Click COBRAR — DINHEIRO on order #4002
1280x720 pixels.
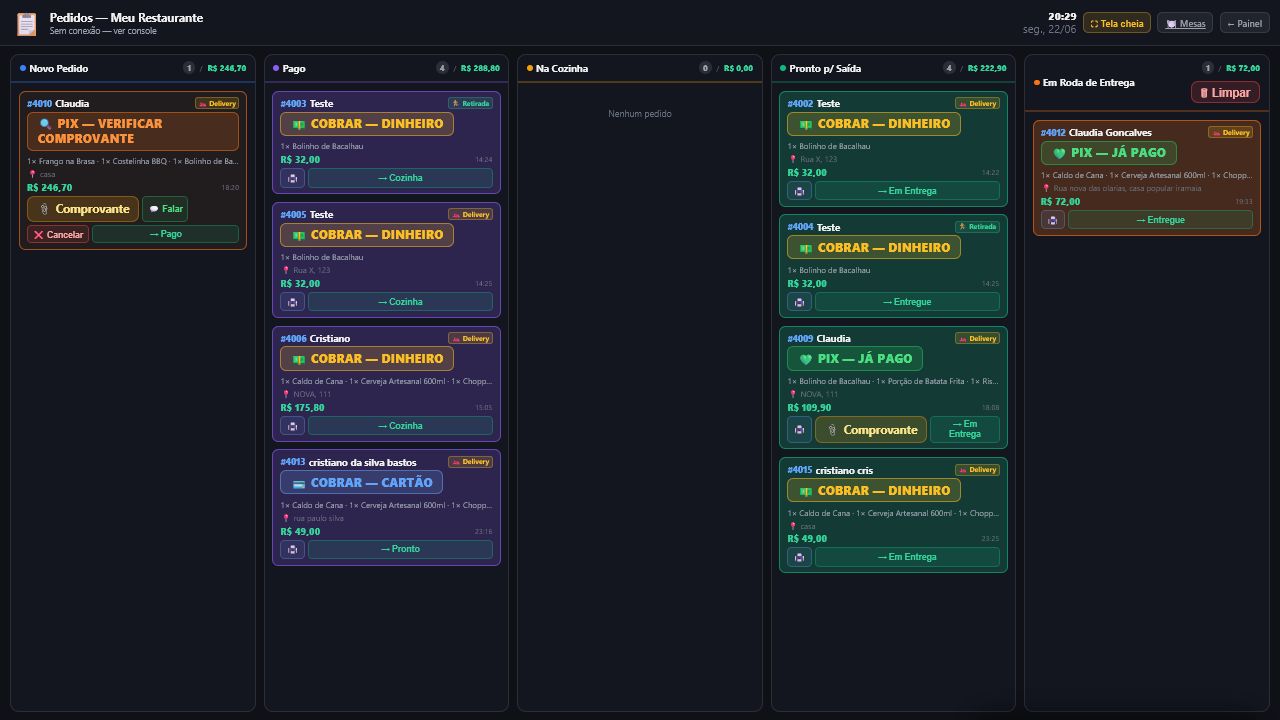click(x=874, y=124)
